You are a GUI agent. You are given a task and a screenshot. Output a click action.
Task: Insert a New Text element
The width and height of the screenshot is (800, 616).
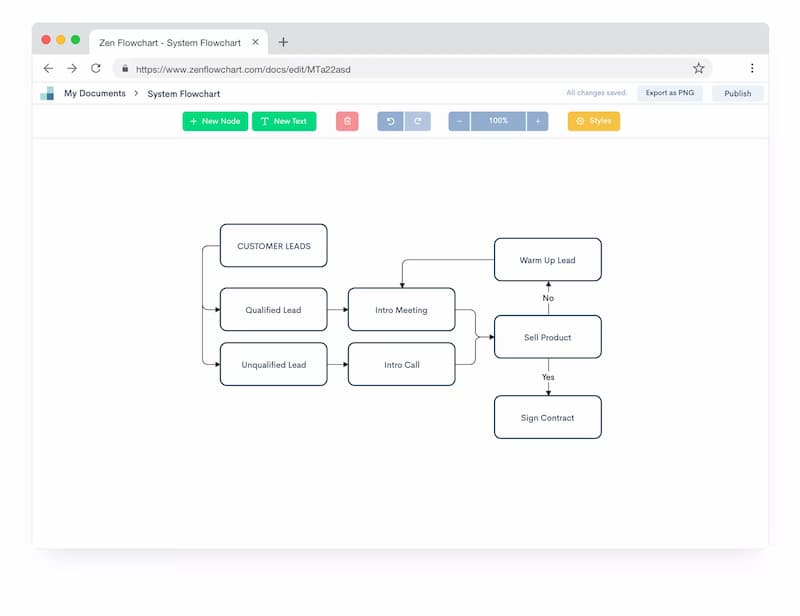(x=284, y=121)
